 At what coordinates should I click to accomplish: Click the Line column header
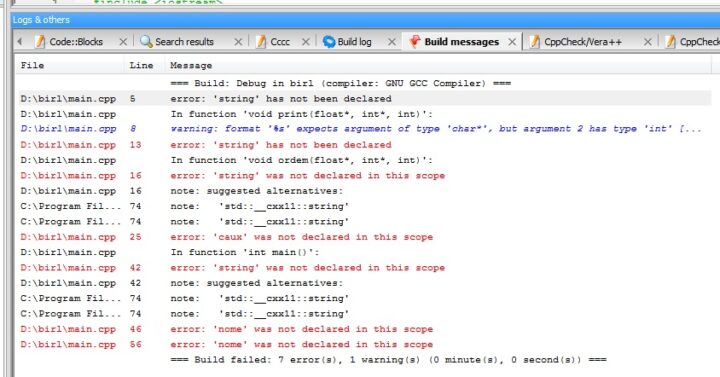(145, 66)
